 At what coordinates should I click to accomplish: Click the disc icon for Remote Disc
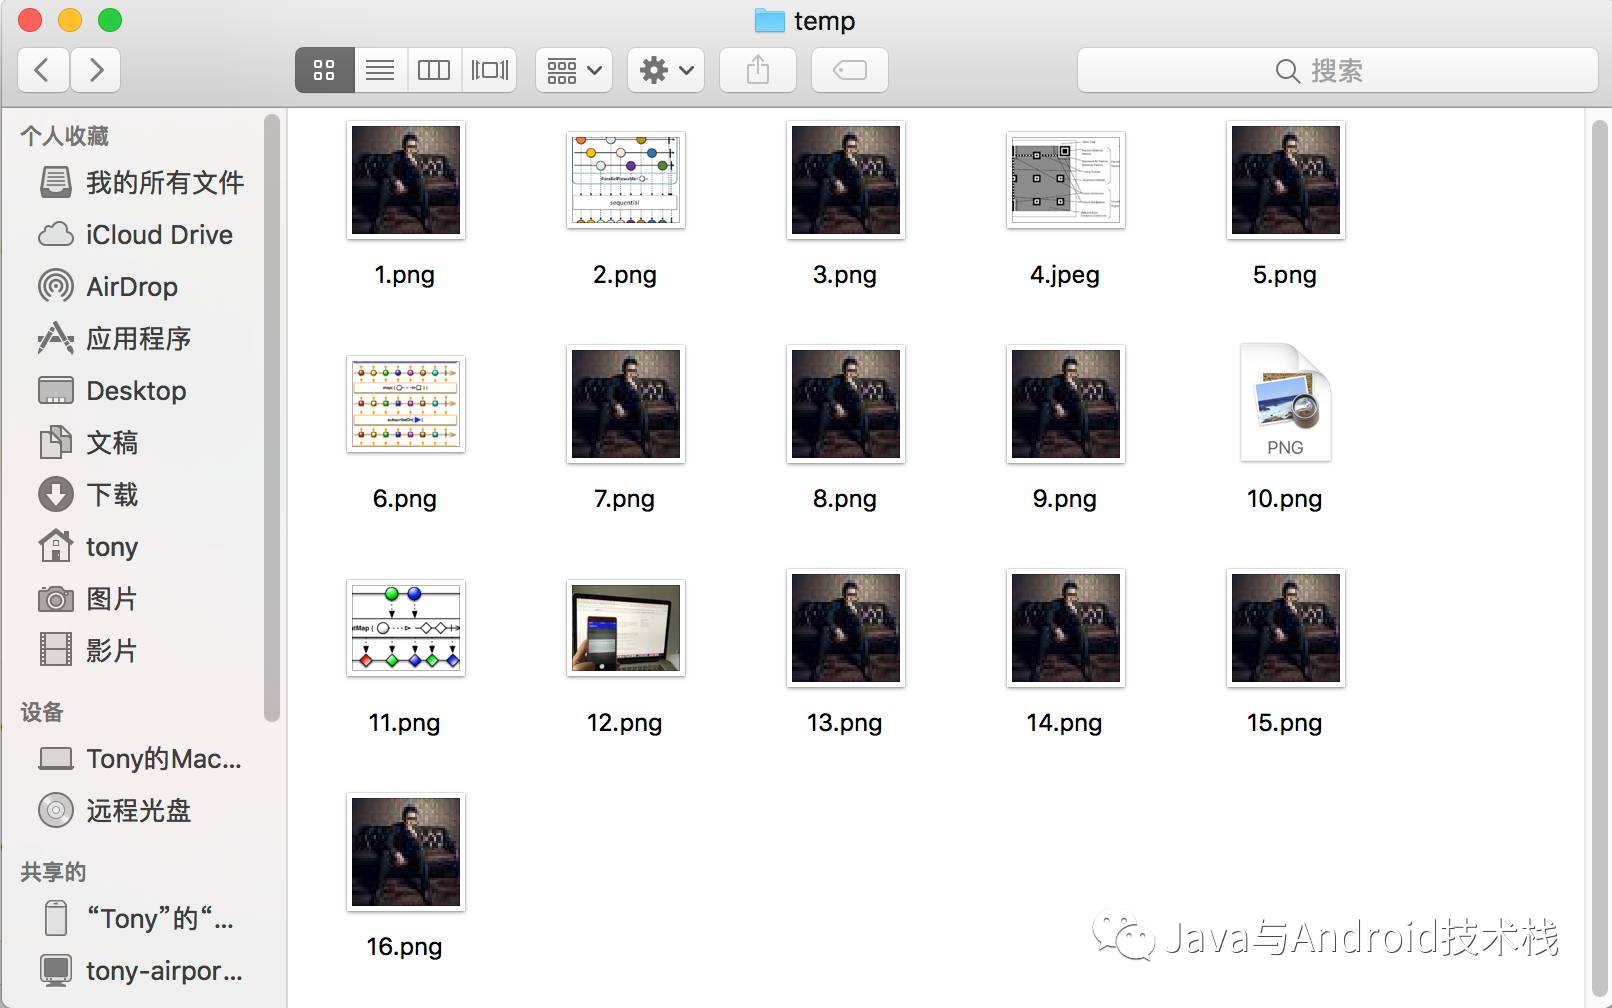55,810
